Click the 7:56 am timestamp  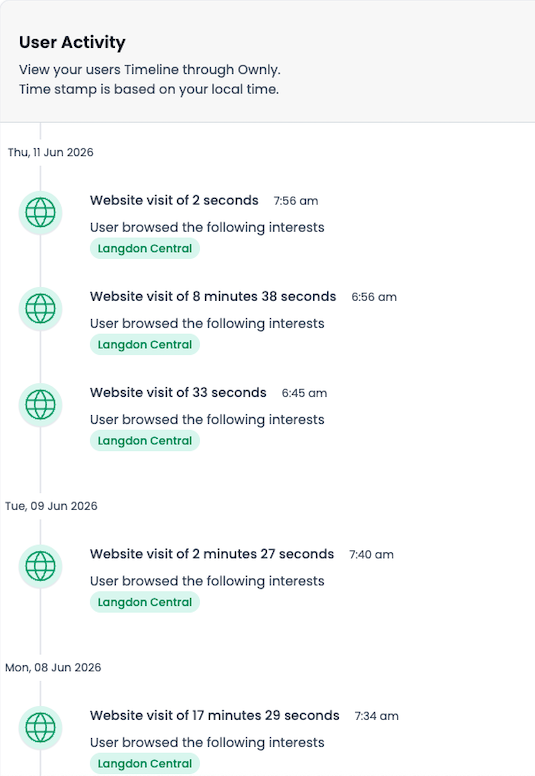(296, 201)
